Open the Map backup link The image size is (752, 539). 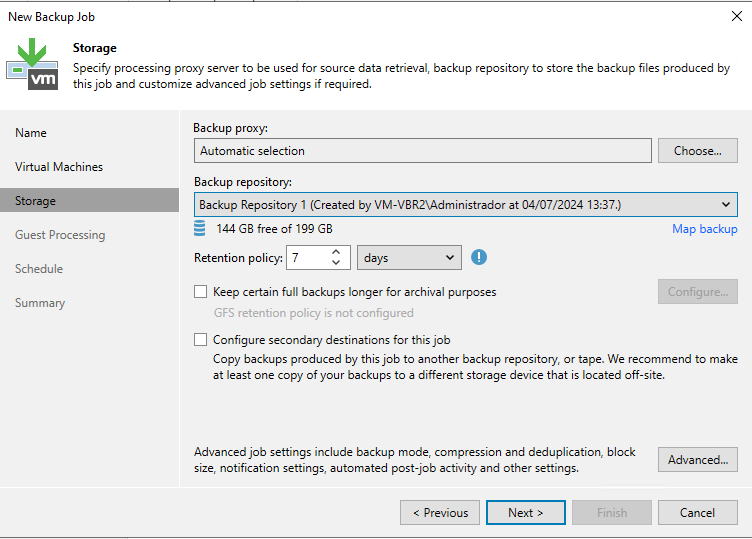(x=705, y=229)
